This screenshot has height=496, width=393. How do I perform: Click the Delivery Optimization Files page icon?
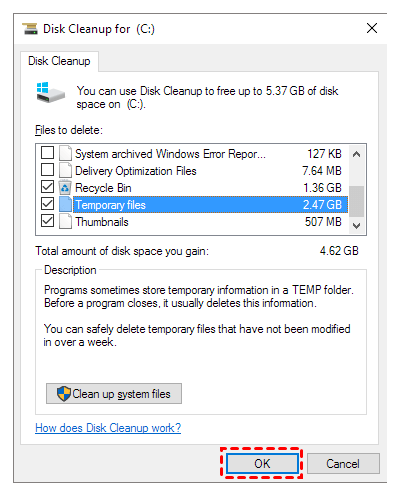pos(65,170)
